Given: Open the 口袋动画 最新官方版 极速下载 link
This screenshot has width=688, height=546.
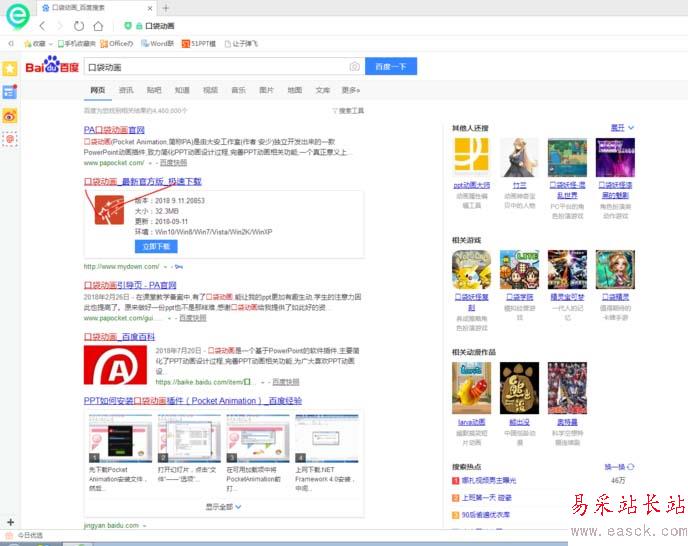Looking at the screenshot, I should 143,181.
